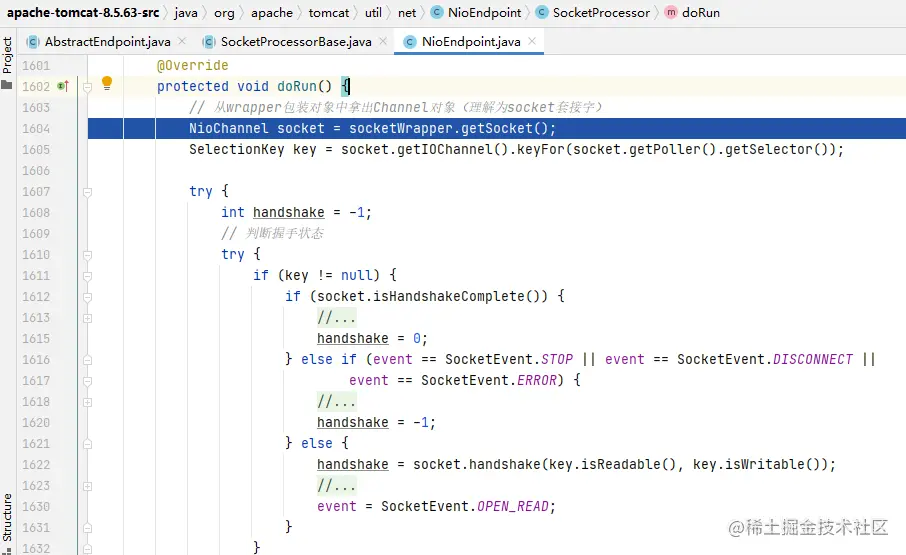Close the NioEndpoint.java tab
906x555 pixels.
coord(532,41)
